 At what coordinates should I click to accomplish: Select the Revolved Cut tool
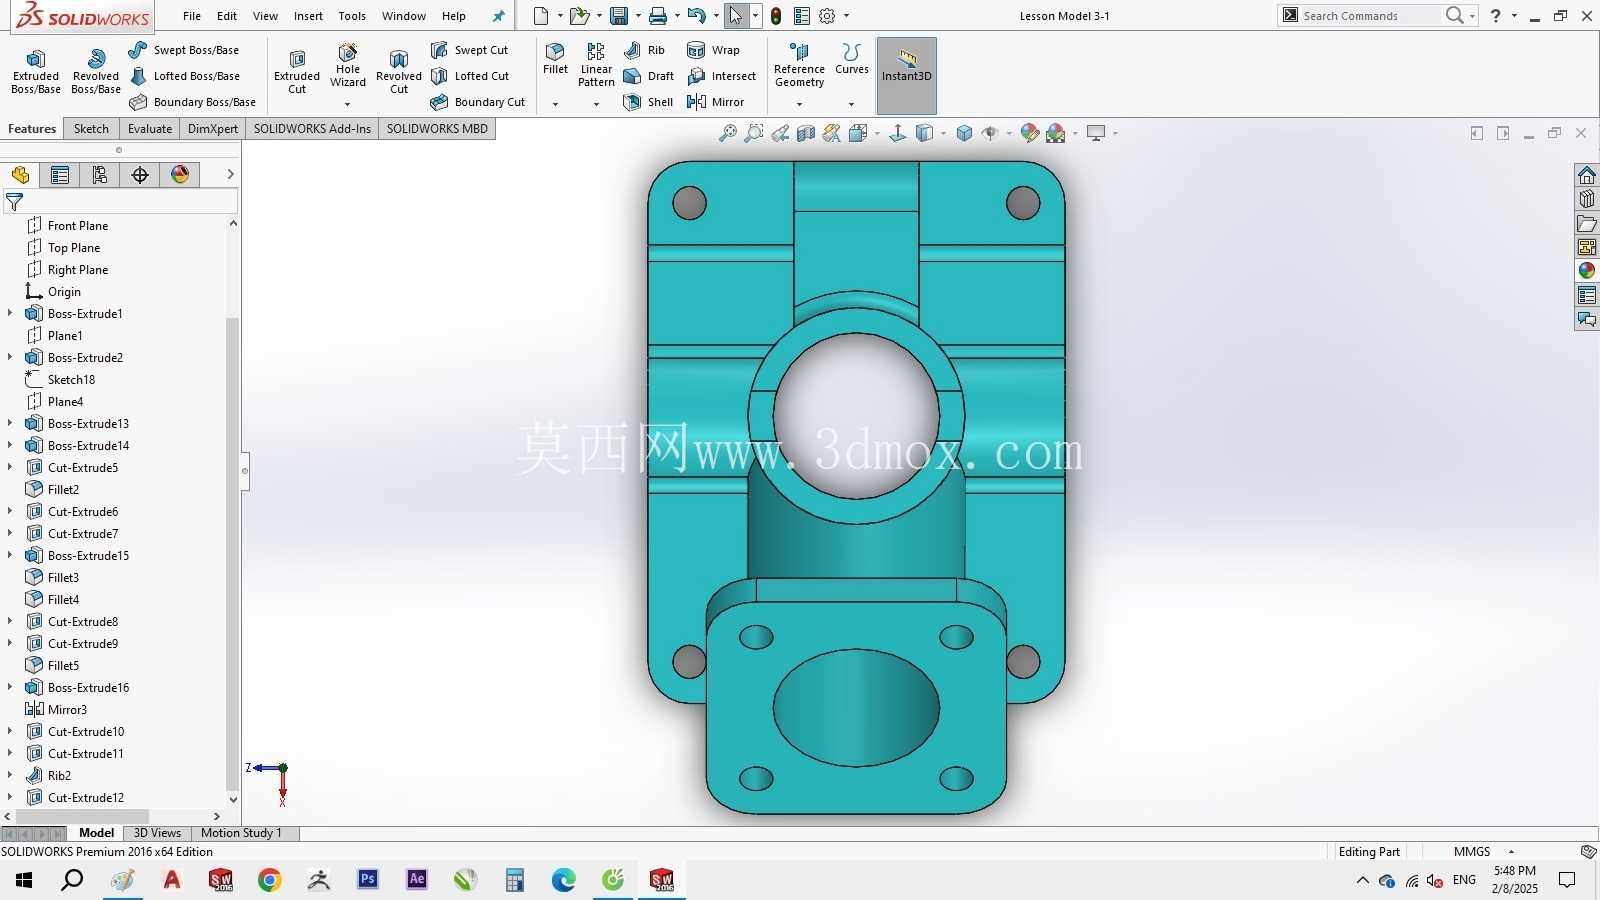click(399, 72)
